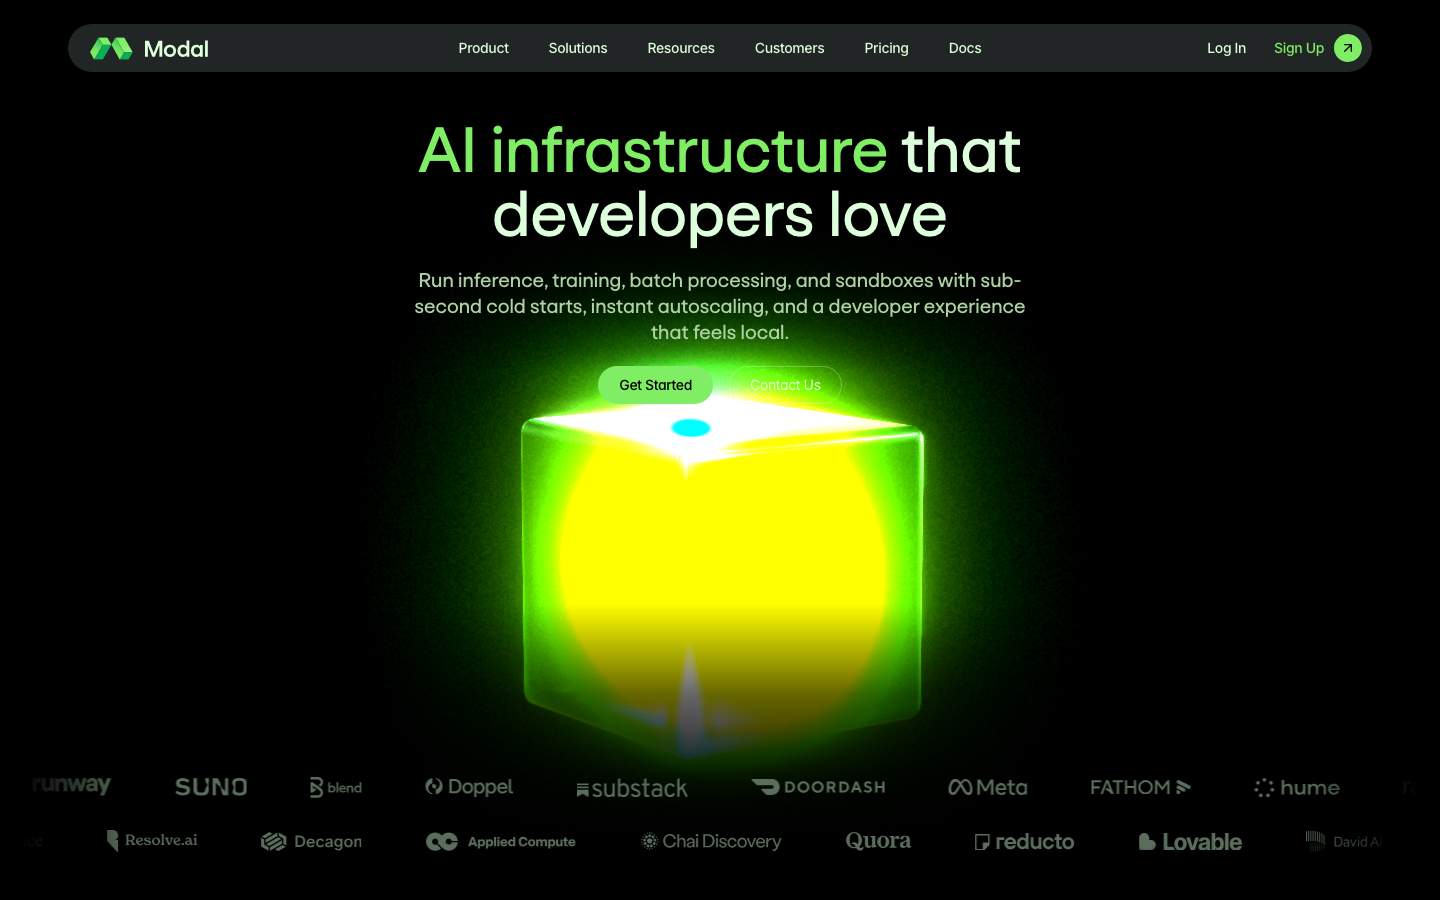Click the Decagon logo
The image size is (1440, 900).
pos(311,842)
